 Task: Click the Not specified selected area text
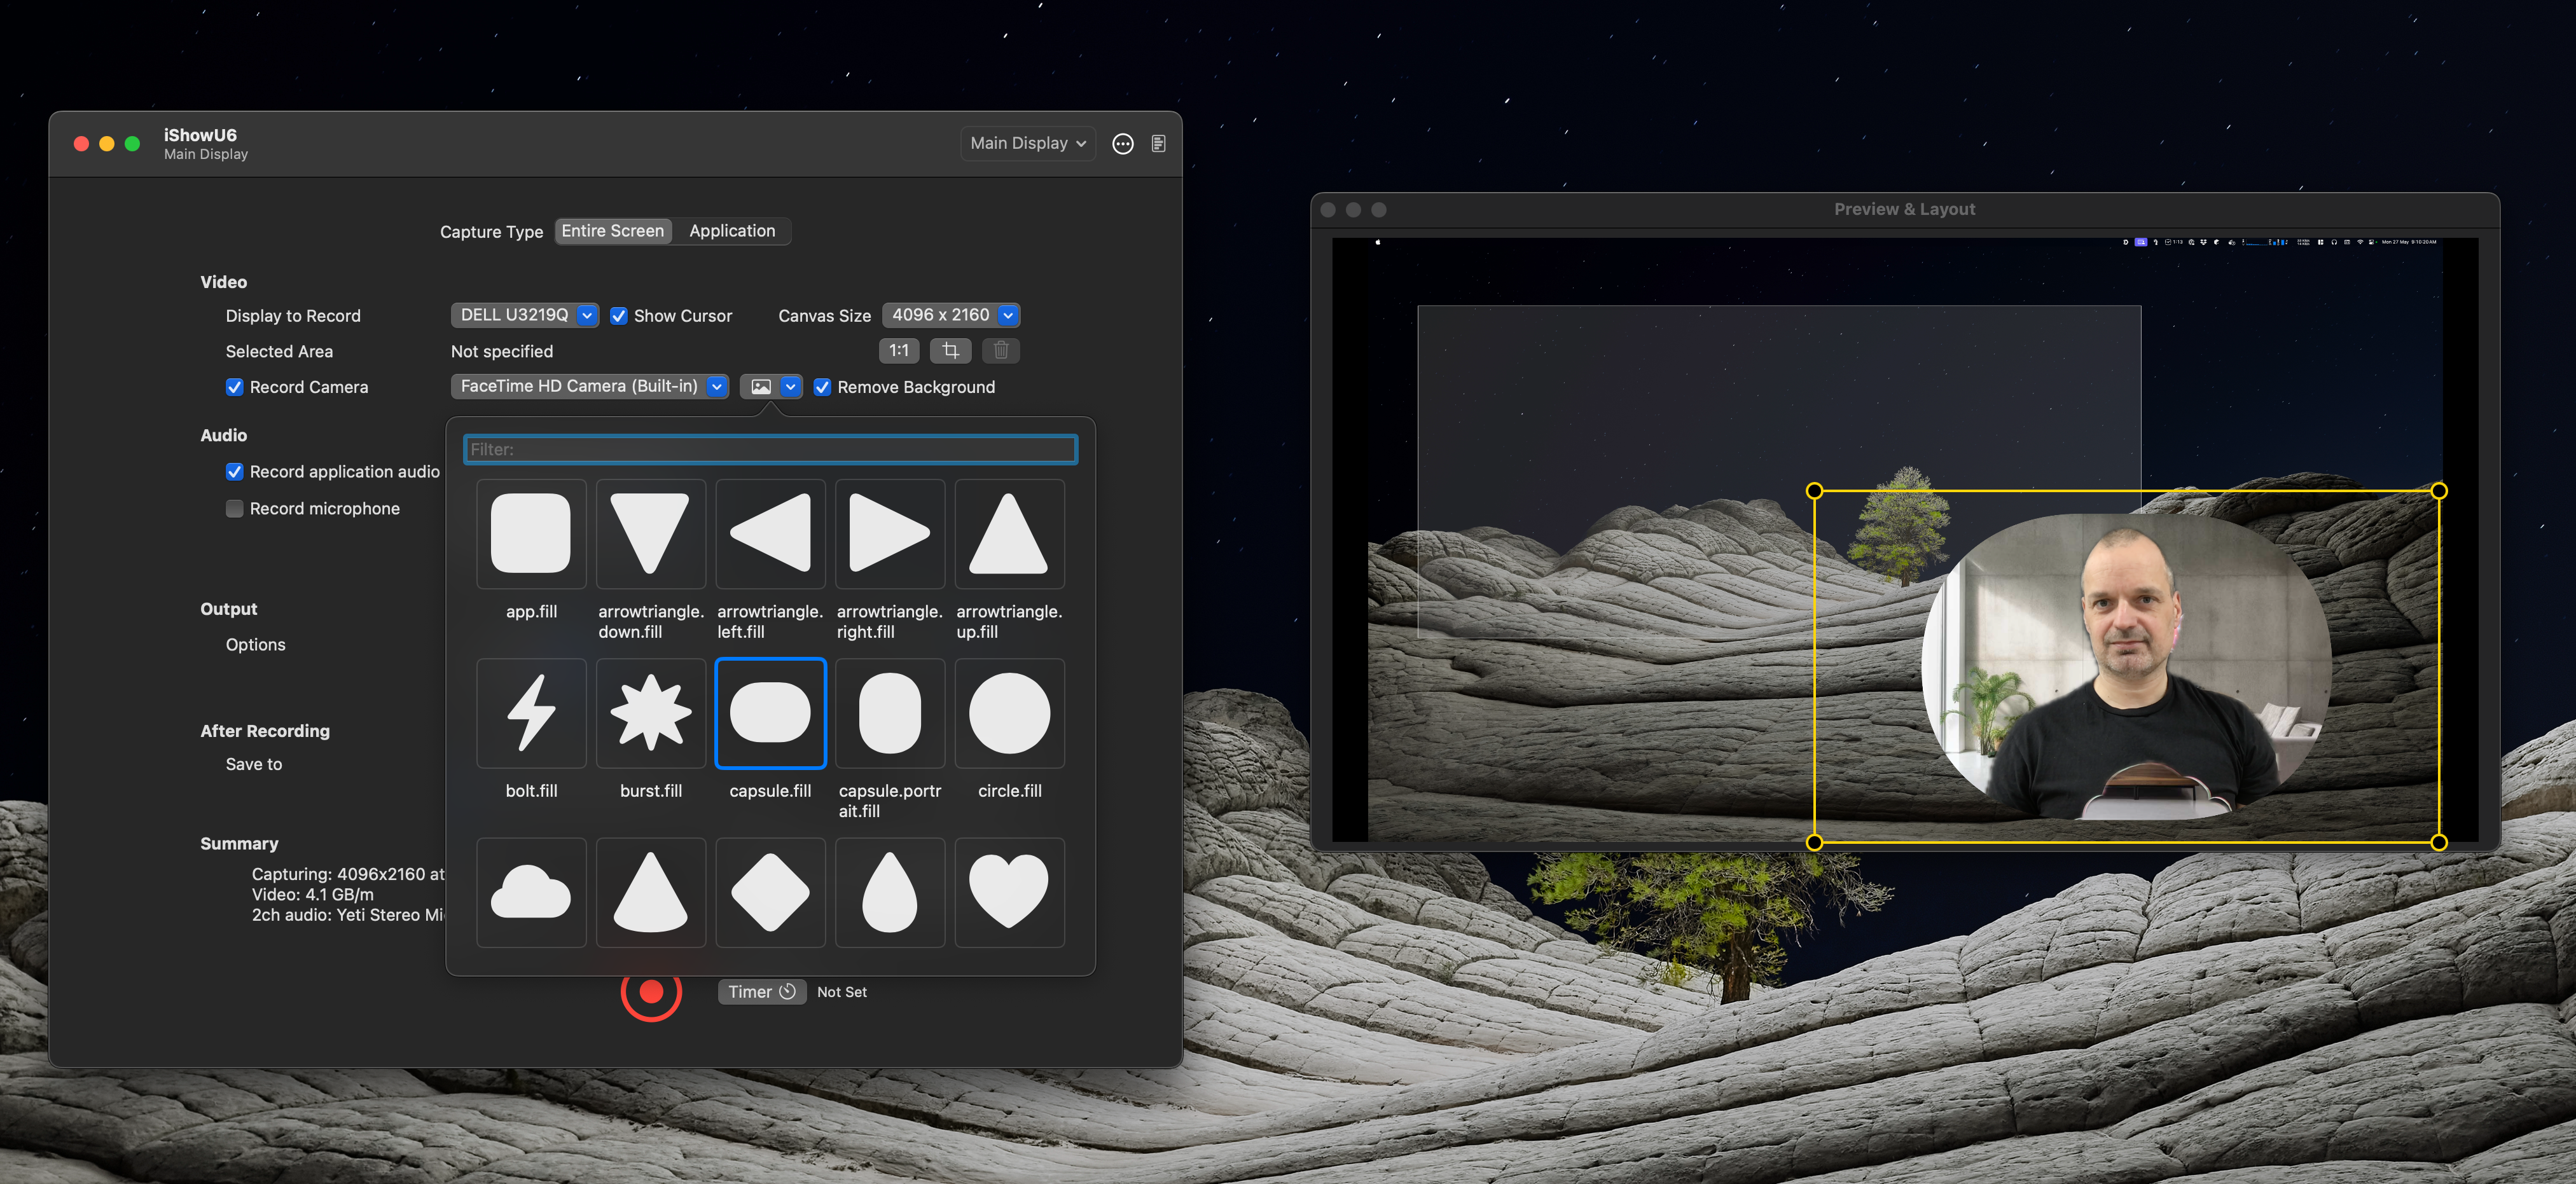tap(502, 352)
